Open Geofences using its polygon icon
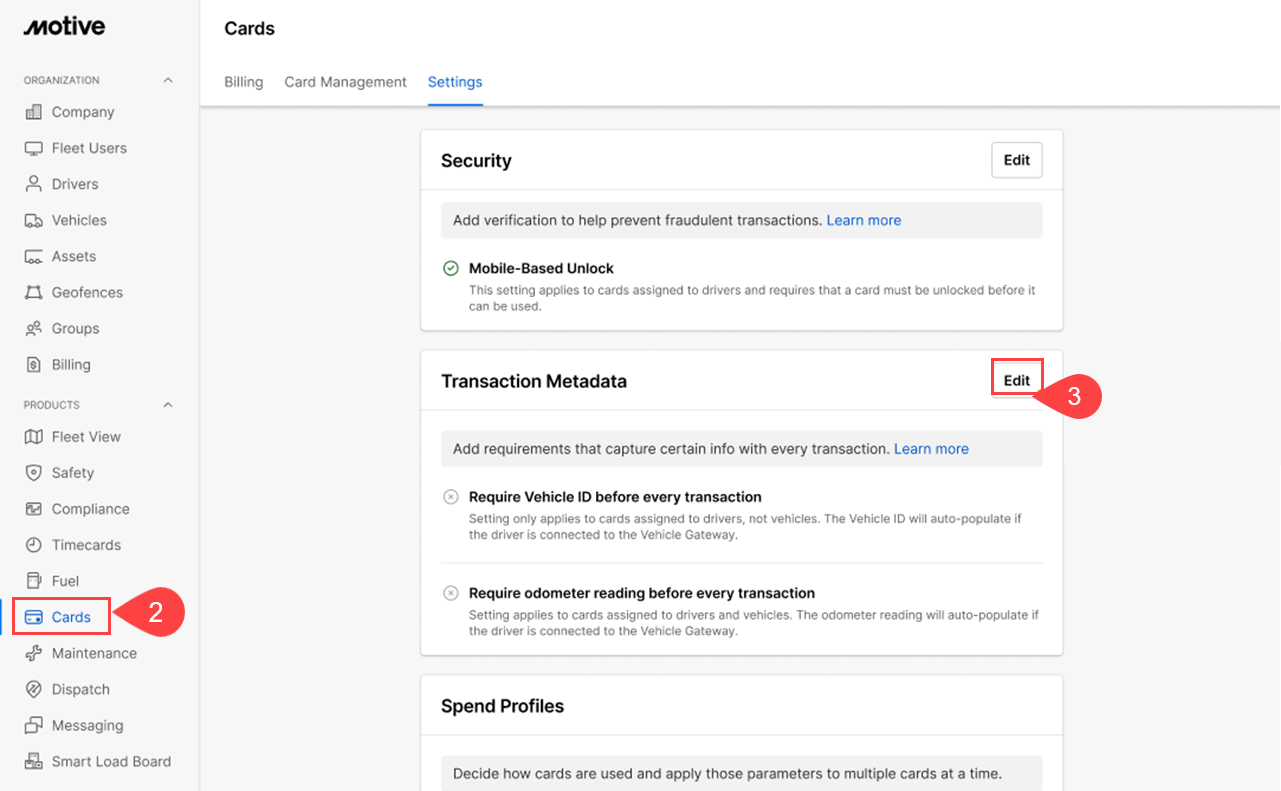The image size is (1281, 791). [x=34, y=292]
